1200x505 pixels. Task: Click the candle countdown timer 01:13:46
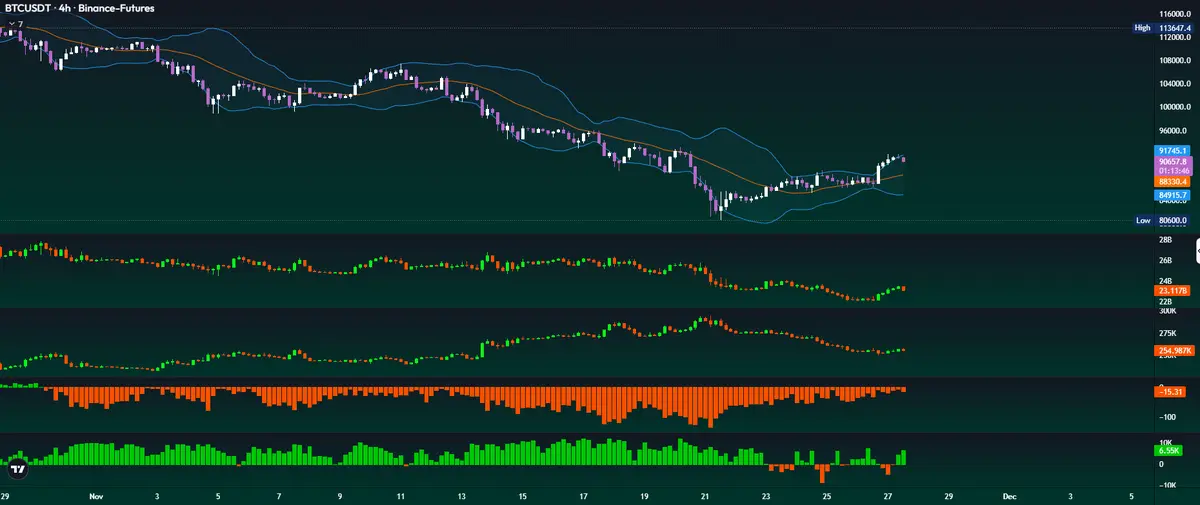coord(1171,171)
